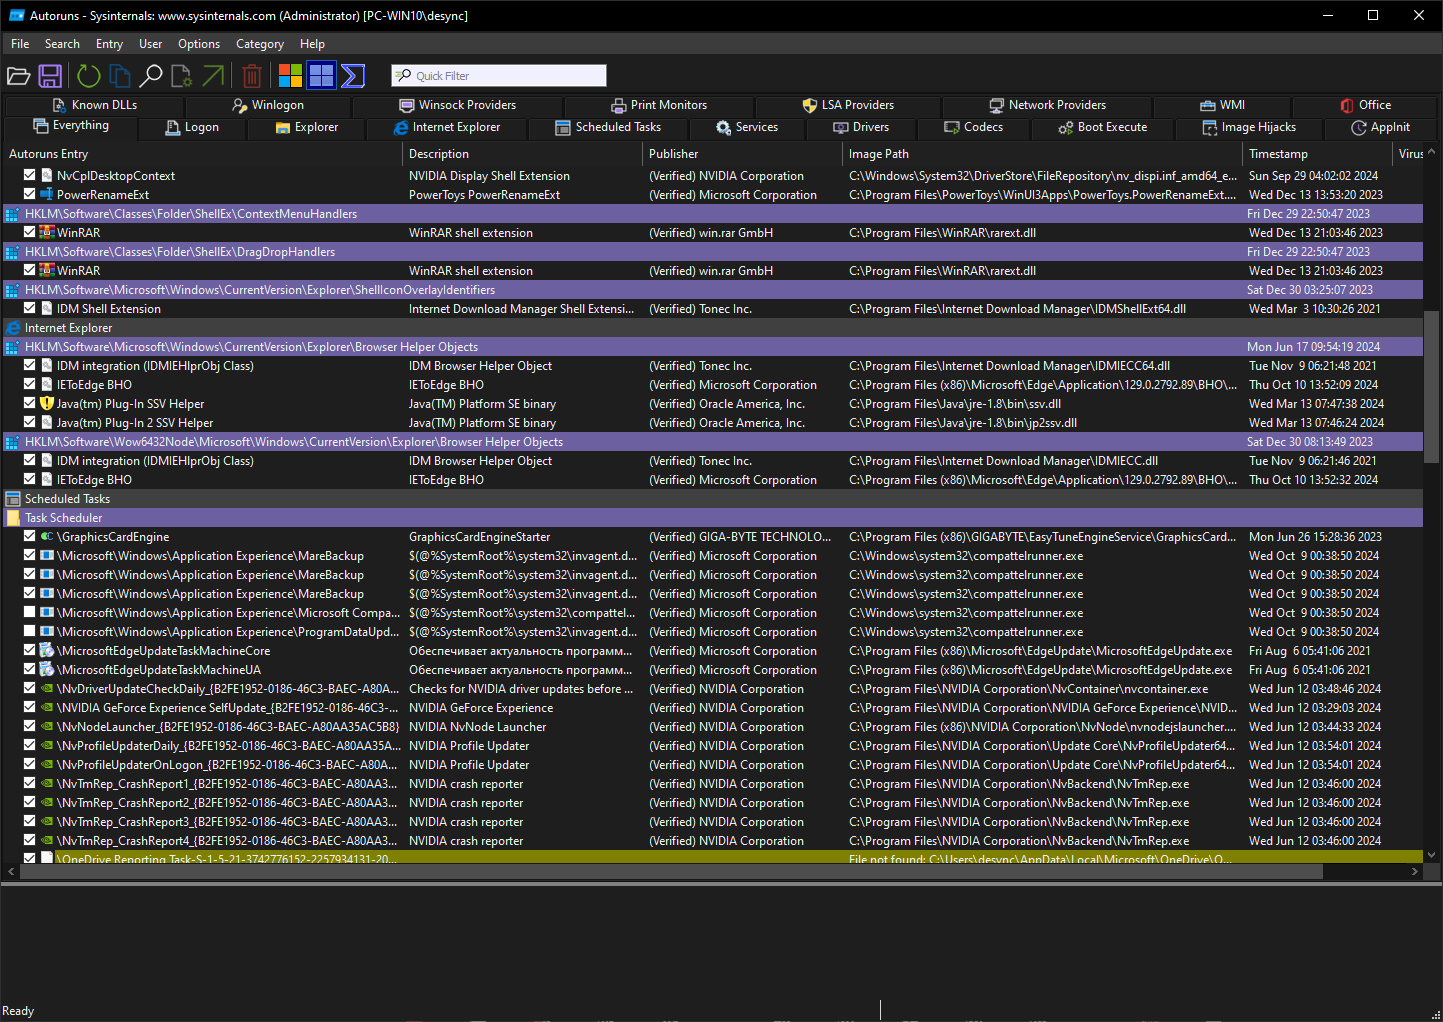Viewport: 1443px width, 1022px height.
Task: Sort by the Timestamp column header
Action: [x=1278, y=154]
